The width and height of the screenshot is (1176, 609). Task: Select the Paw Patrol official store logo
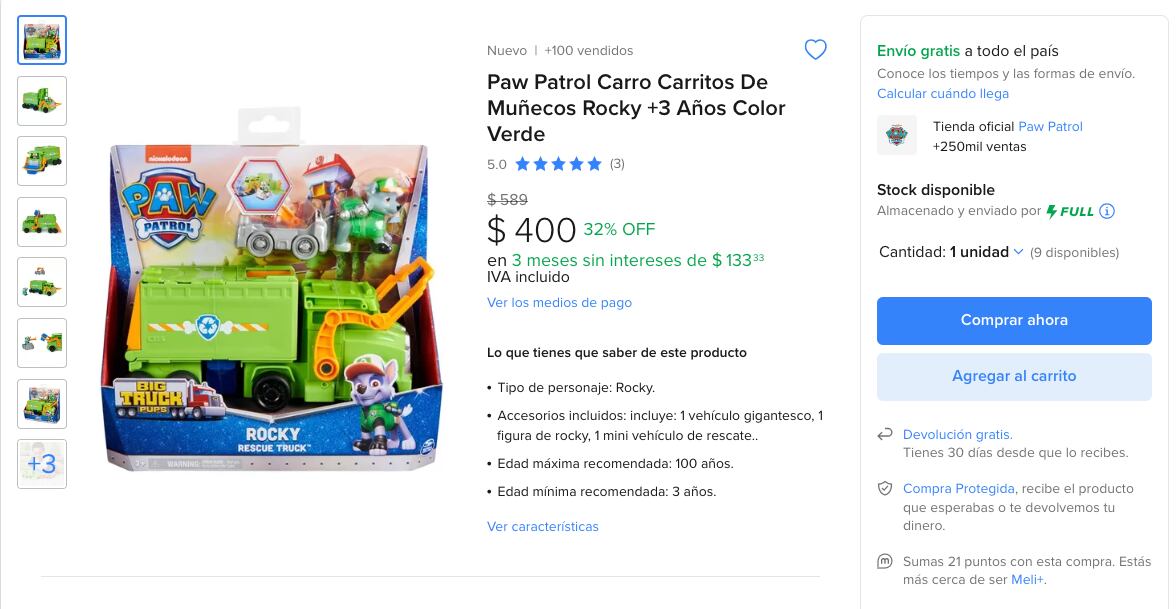(x=897, y=135)
